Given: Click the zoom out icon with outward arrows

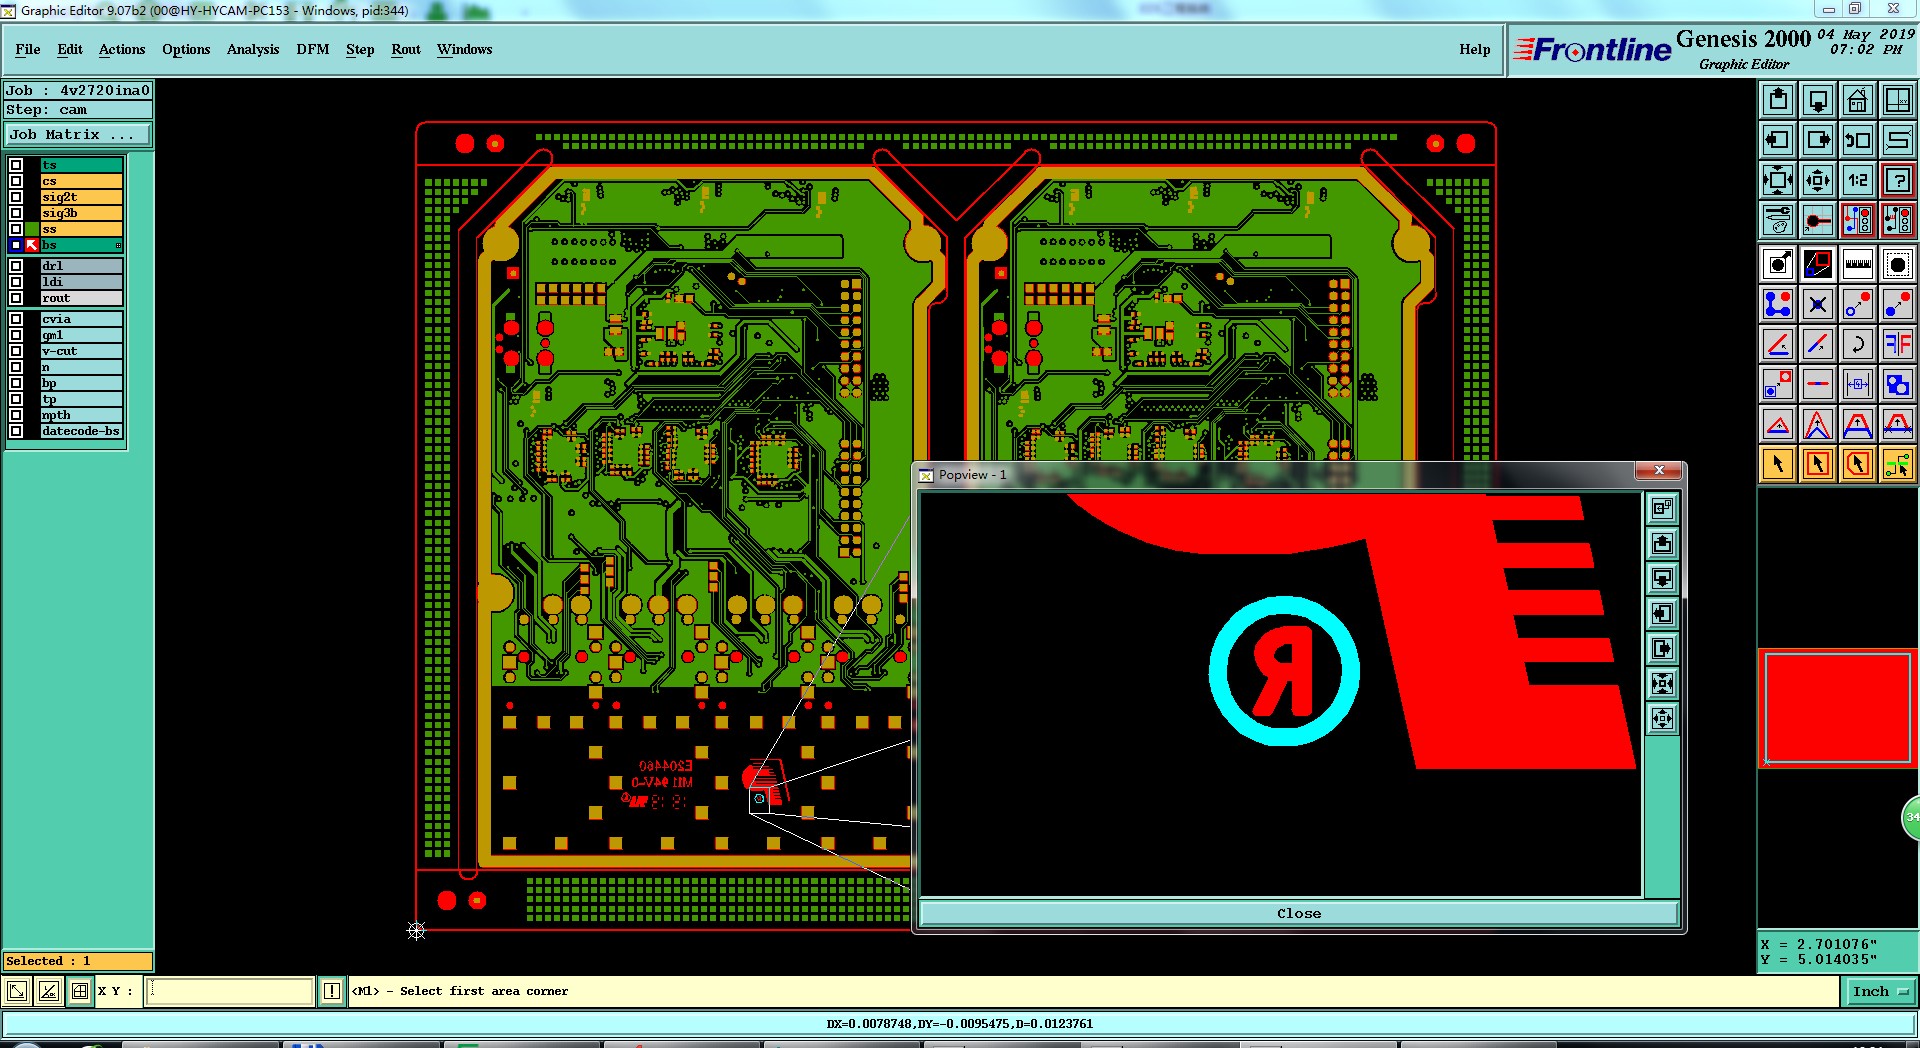Looking at the screenshot, I should click(1818, 180).
